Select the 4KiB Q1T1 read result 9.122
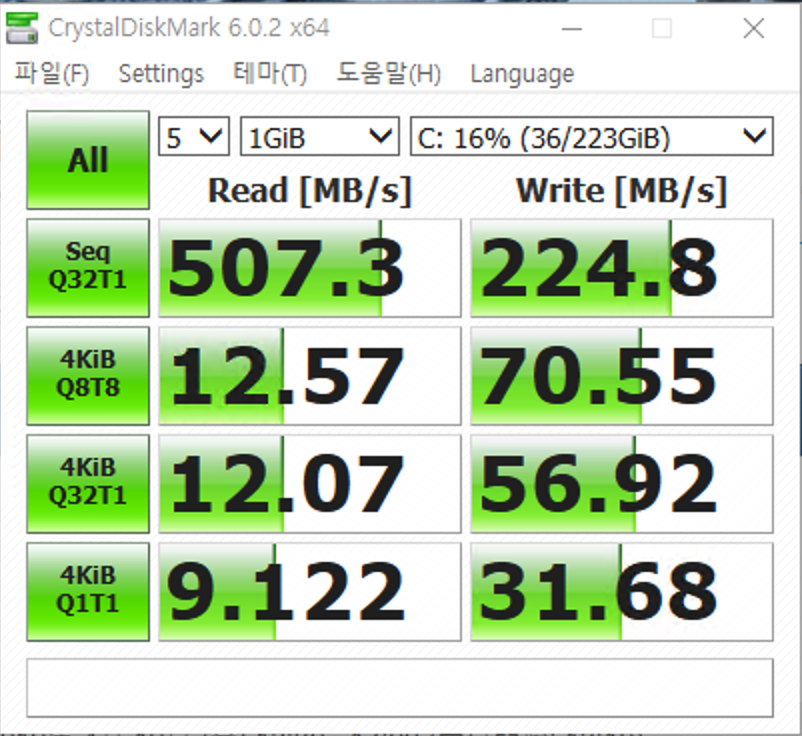The width and height of the screenshot is (802, 736). pyautogui.click(x=310, y=592)
